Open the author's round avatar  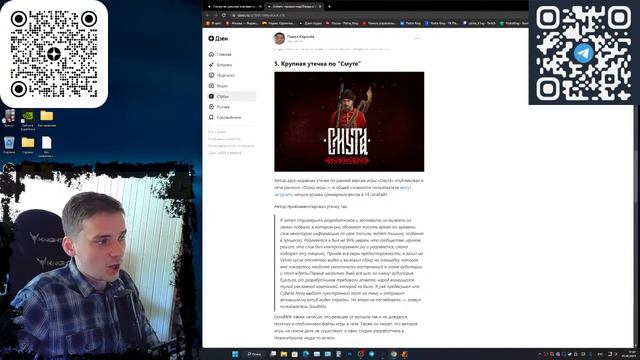point(279,38)
